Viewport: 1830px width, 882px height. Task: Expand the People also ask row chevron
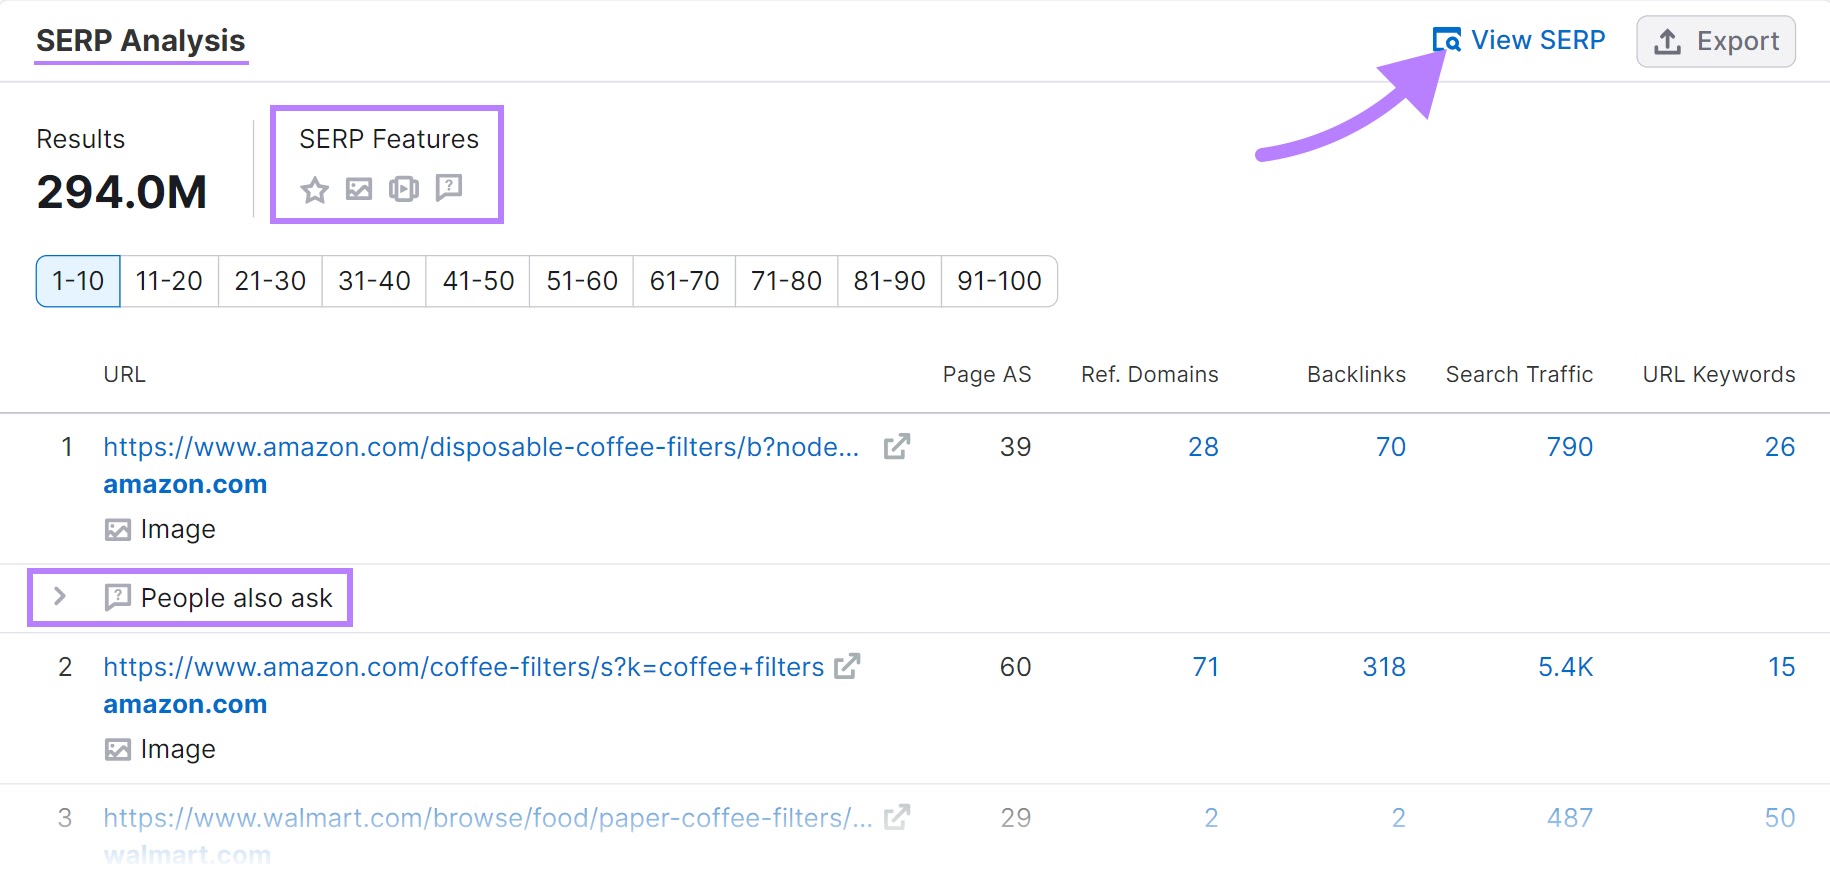(60, 597)
